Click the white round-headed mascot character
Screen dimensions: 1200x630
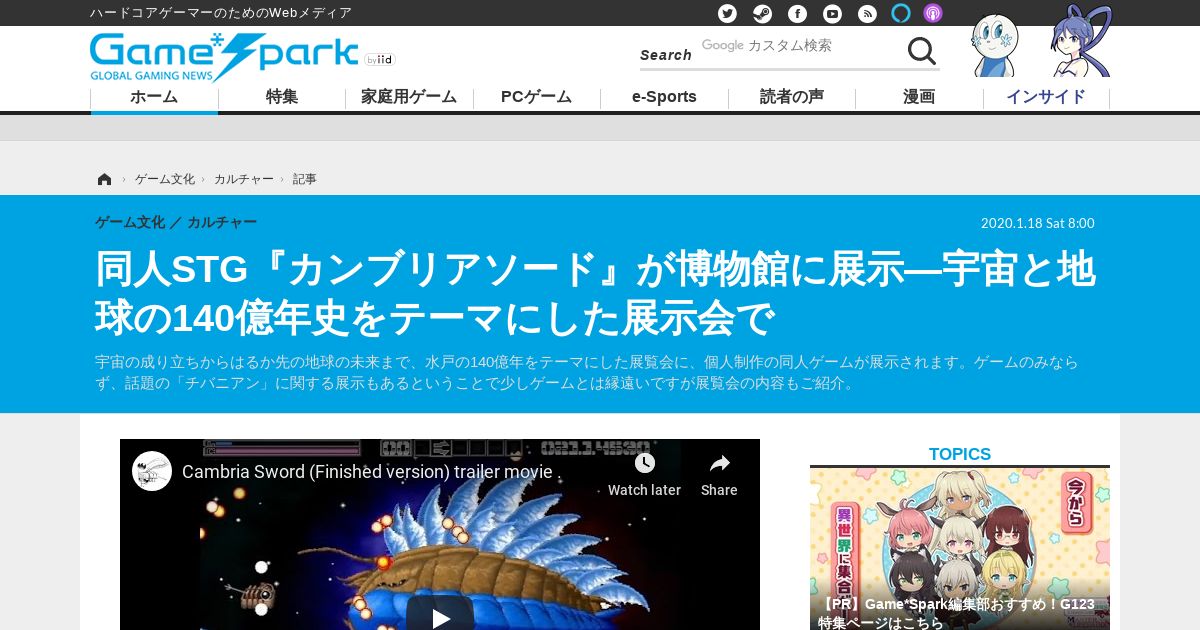(995, 46)
